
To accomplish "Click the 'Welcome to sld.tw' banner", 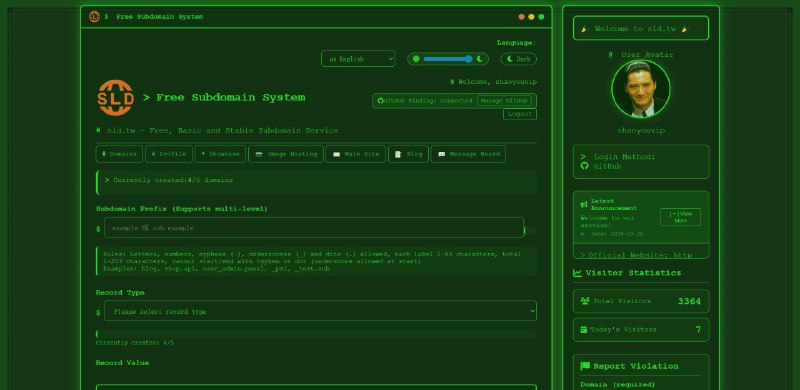I will tap(641, 28).
